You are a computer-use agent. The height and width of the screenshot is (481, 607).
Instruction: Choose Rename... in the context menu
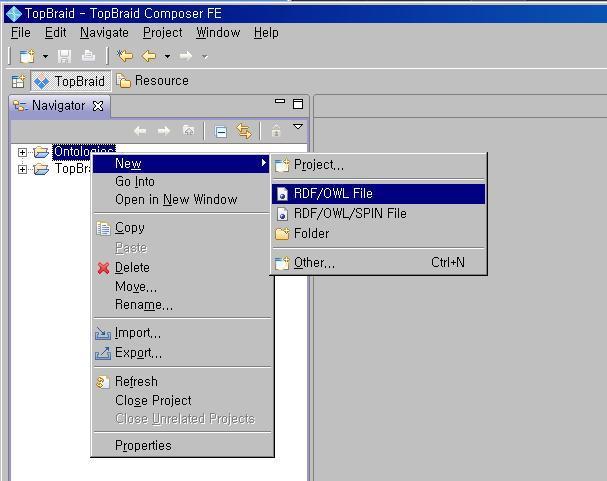click(181, 305)
